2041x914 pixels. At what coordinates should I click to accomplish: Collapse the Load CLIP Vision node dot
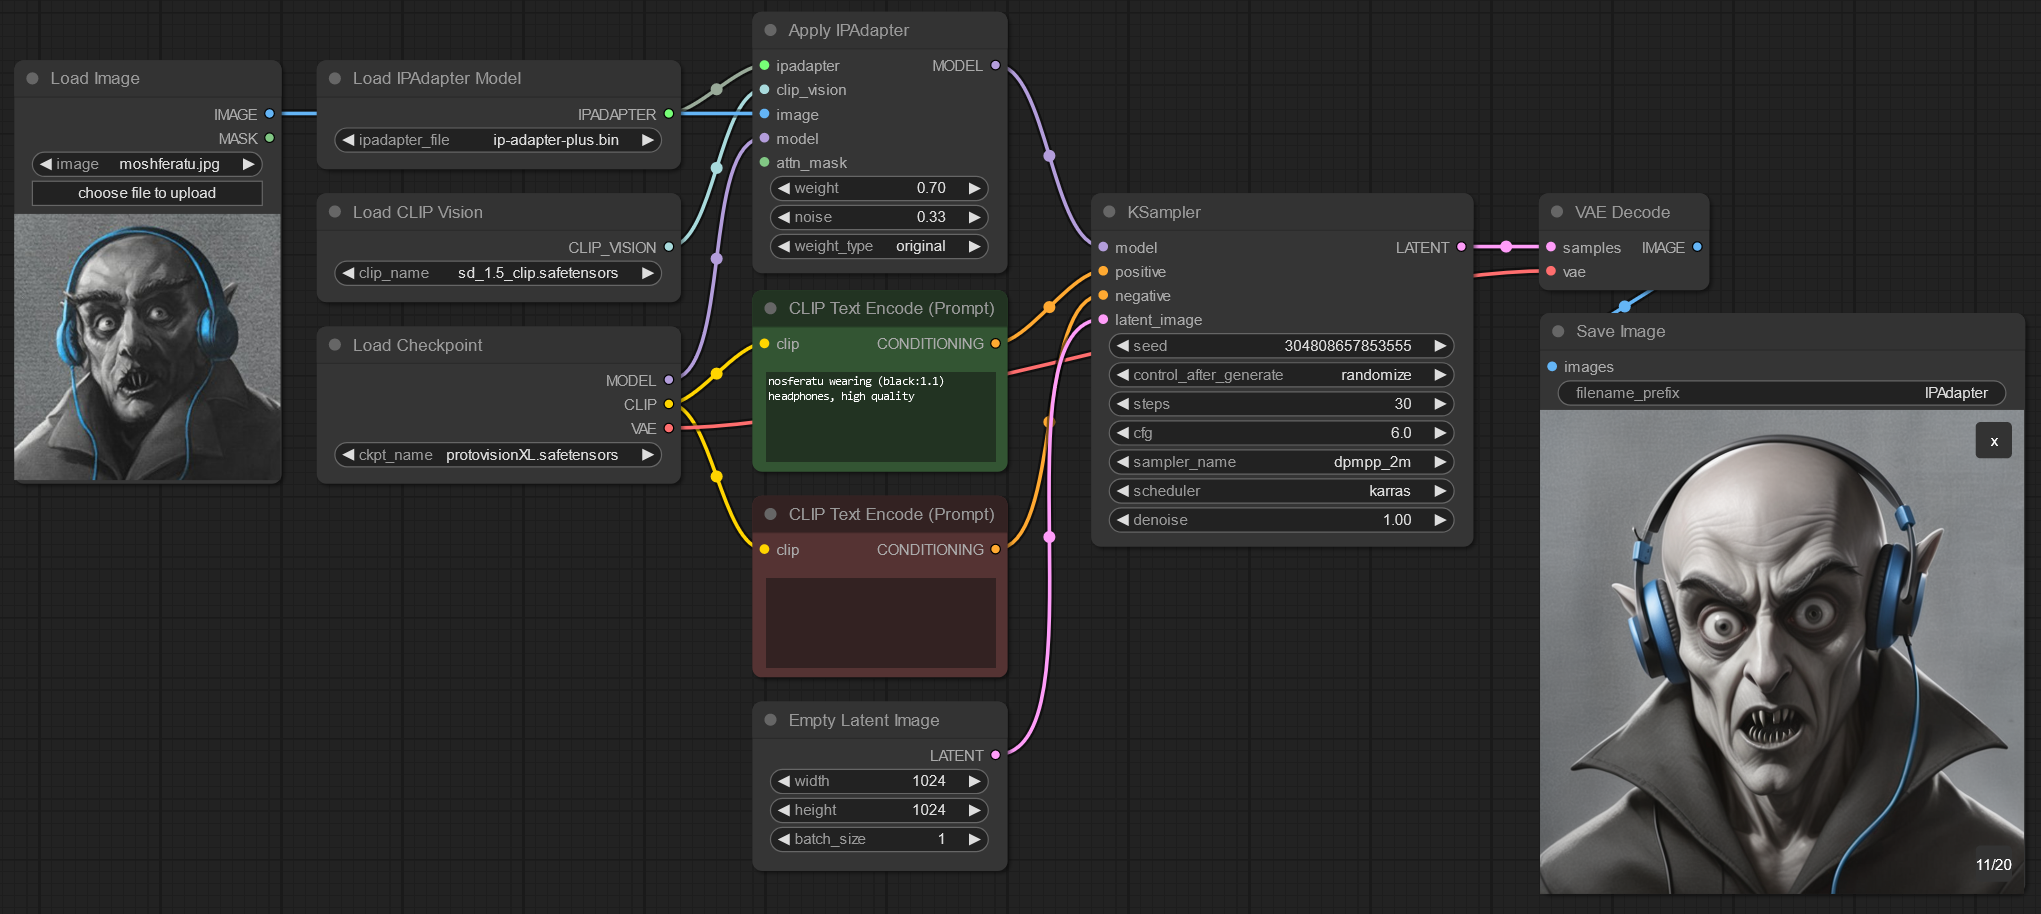tap(335, 212)
